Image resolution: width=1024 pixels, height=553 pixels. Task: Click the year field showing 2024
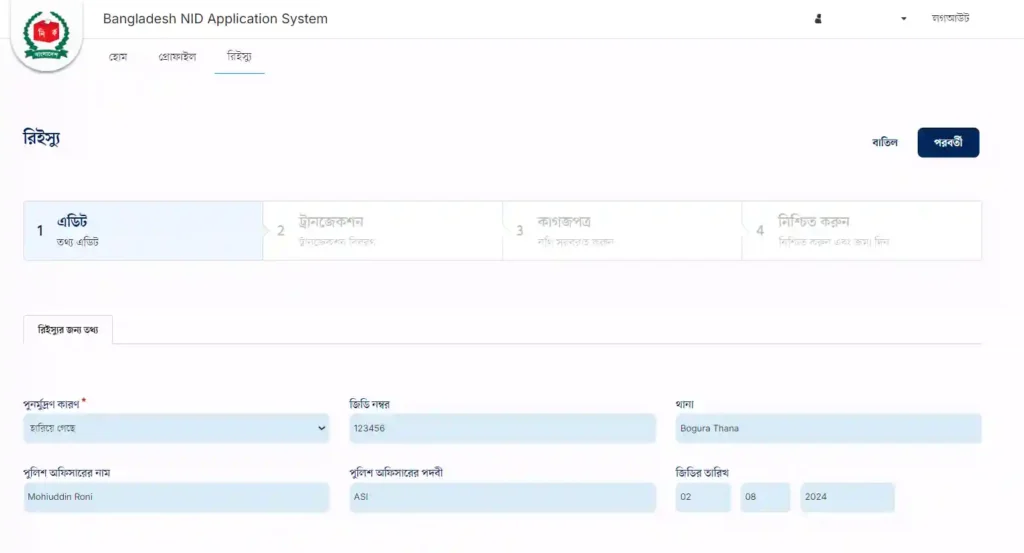pos(846,497)
